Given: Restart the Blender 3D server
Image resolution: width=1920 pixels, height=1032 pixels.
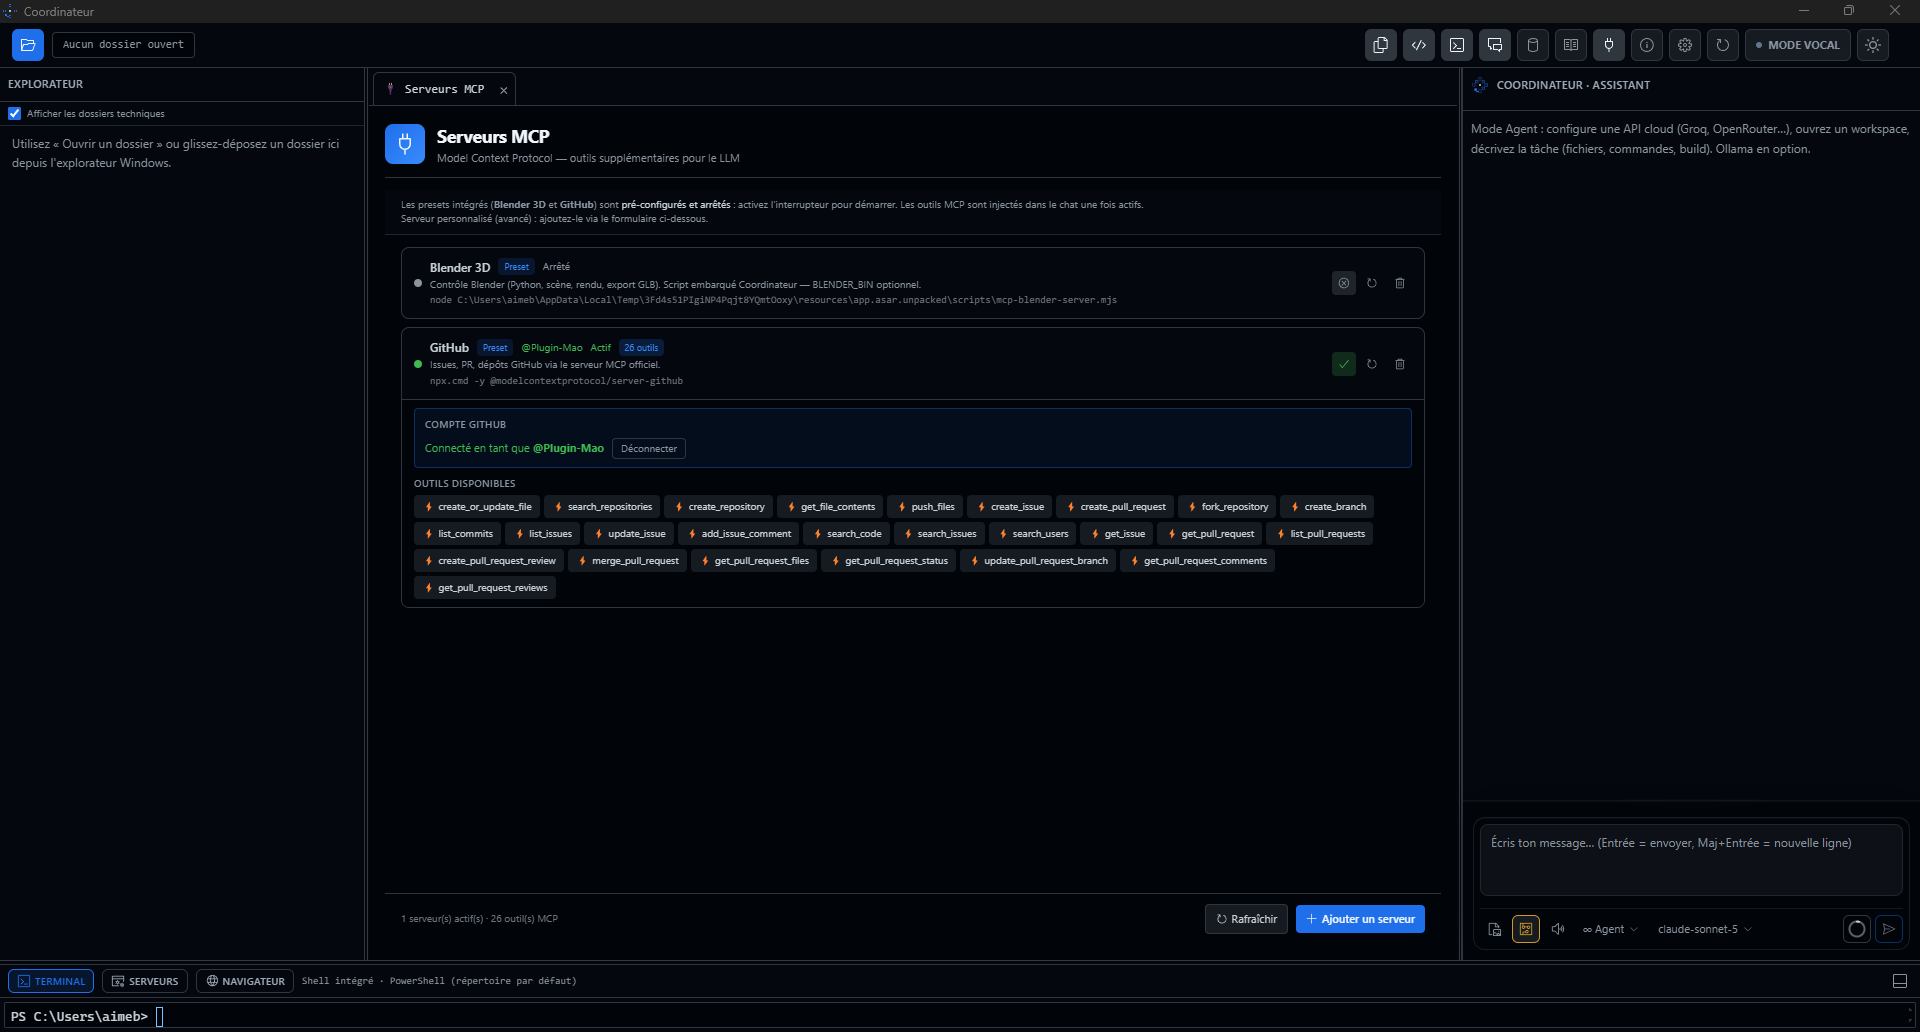Looking at the screenshot, I should (1372, 283).
